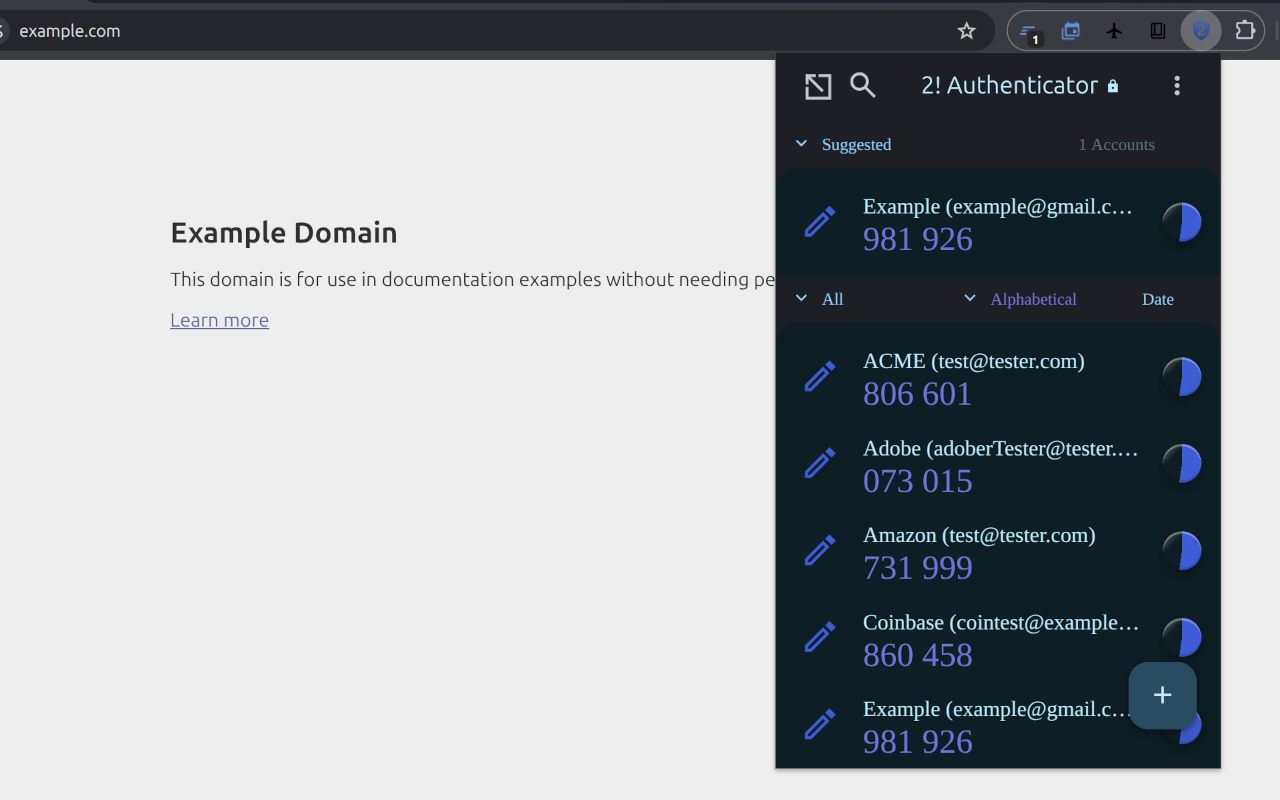Click the 981 926 code for Example
Viewport: 1280px width, 800px height.
point(917,239)
